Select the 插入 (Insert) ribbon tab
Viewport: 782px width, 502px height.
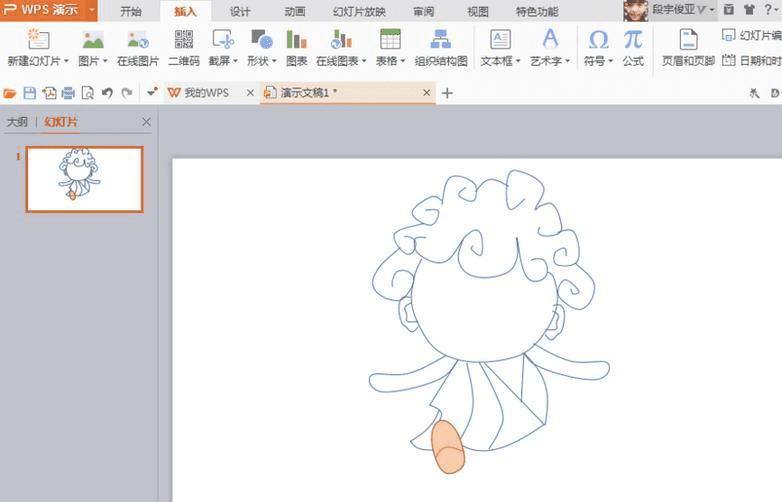click(185, 11)
